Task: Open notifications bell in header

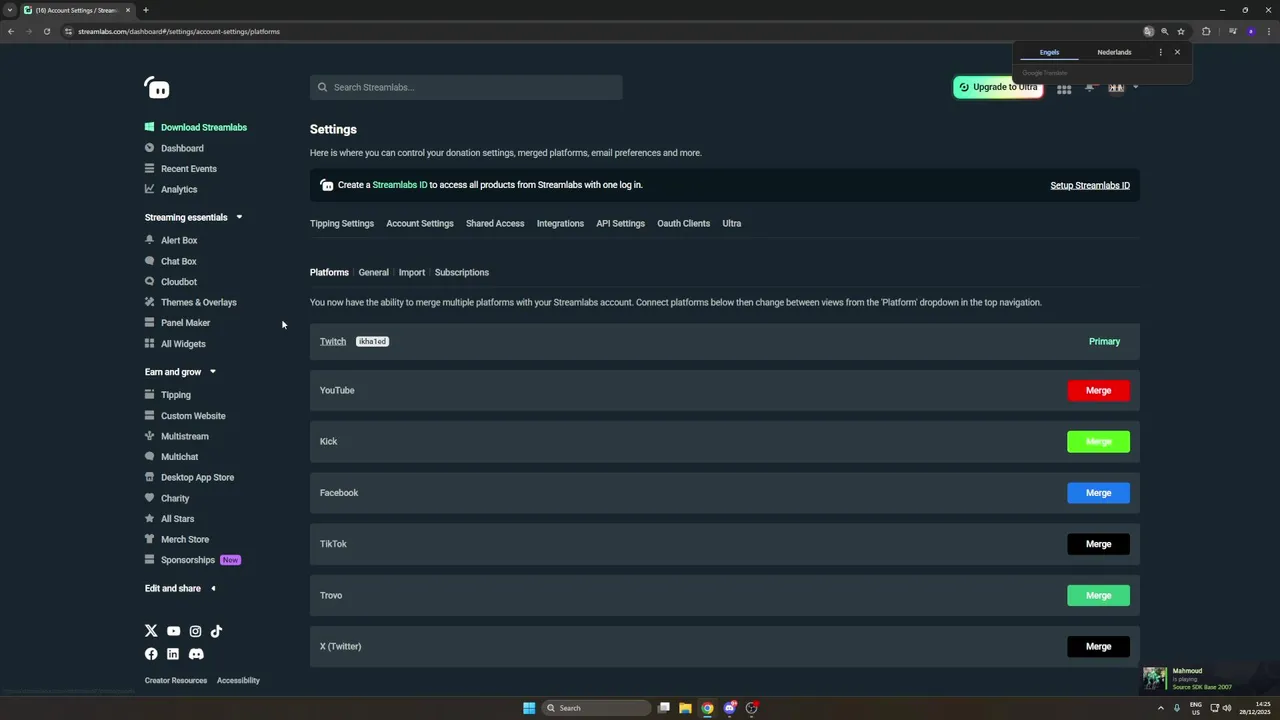Action: pyautogui.click(x=1090, y=88)
